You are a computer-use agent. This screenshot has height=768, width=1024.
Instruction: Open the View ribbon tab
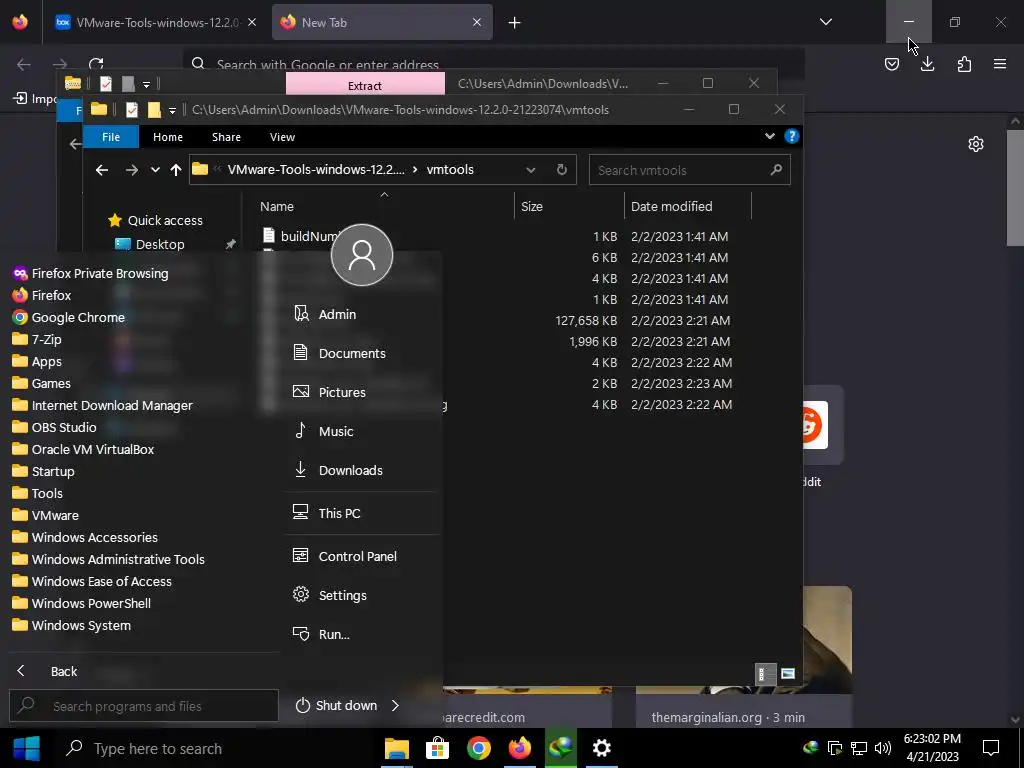point(282,137)
